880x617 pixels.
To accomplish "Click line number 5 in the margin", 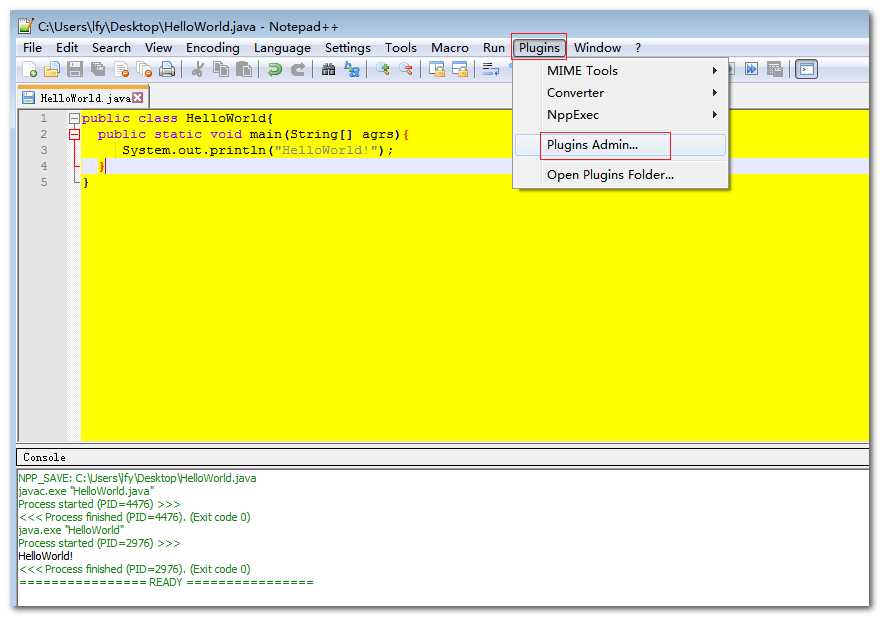I will click(x=43, y=182).
